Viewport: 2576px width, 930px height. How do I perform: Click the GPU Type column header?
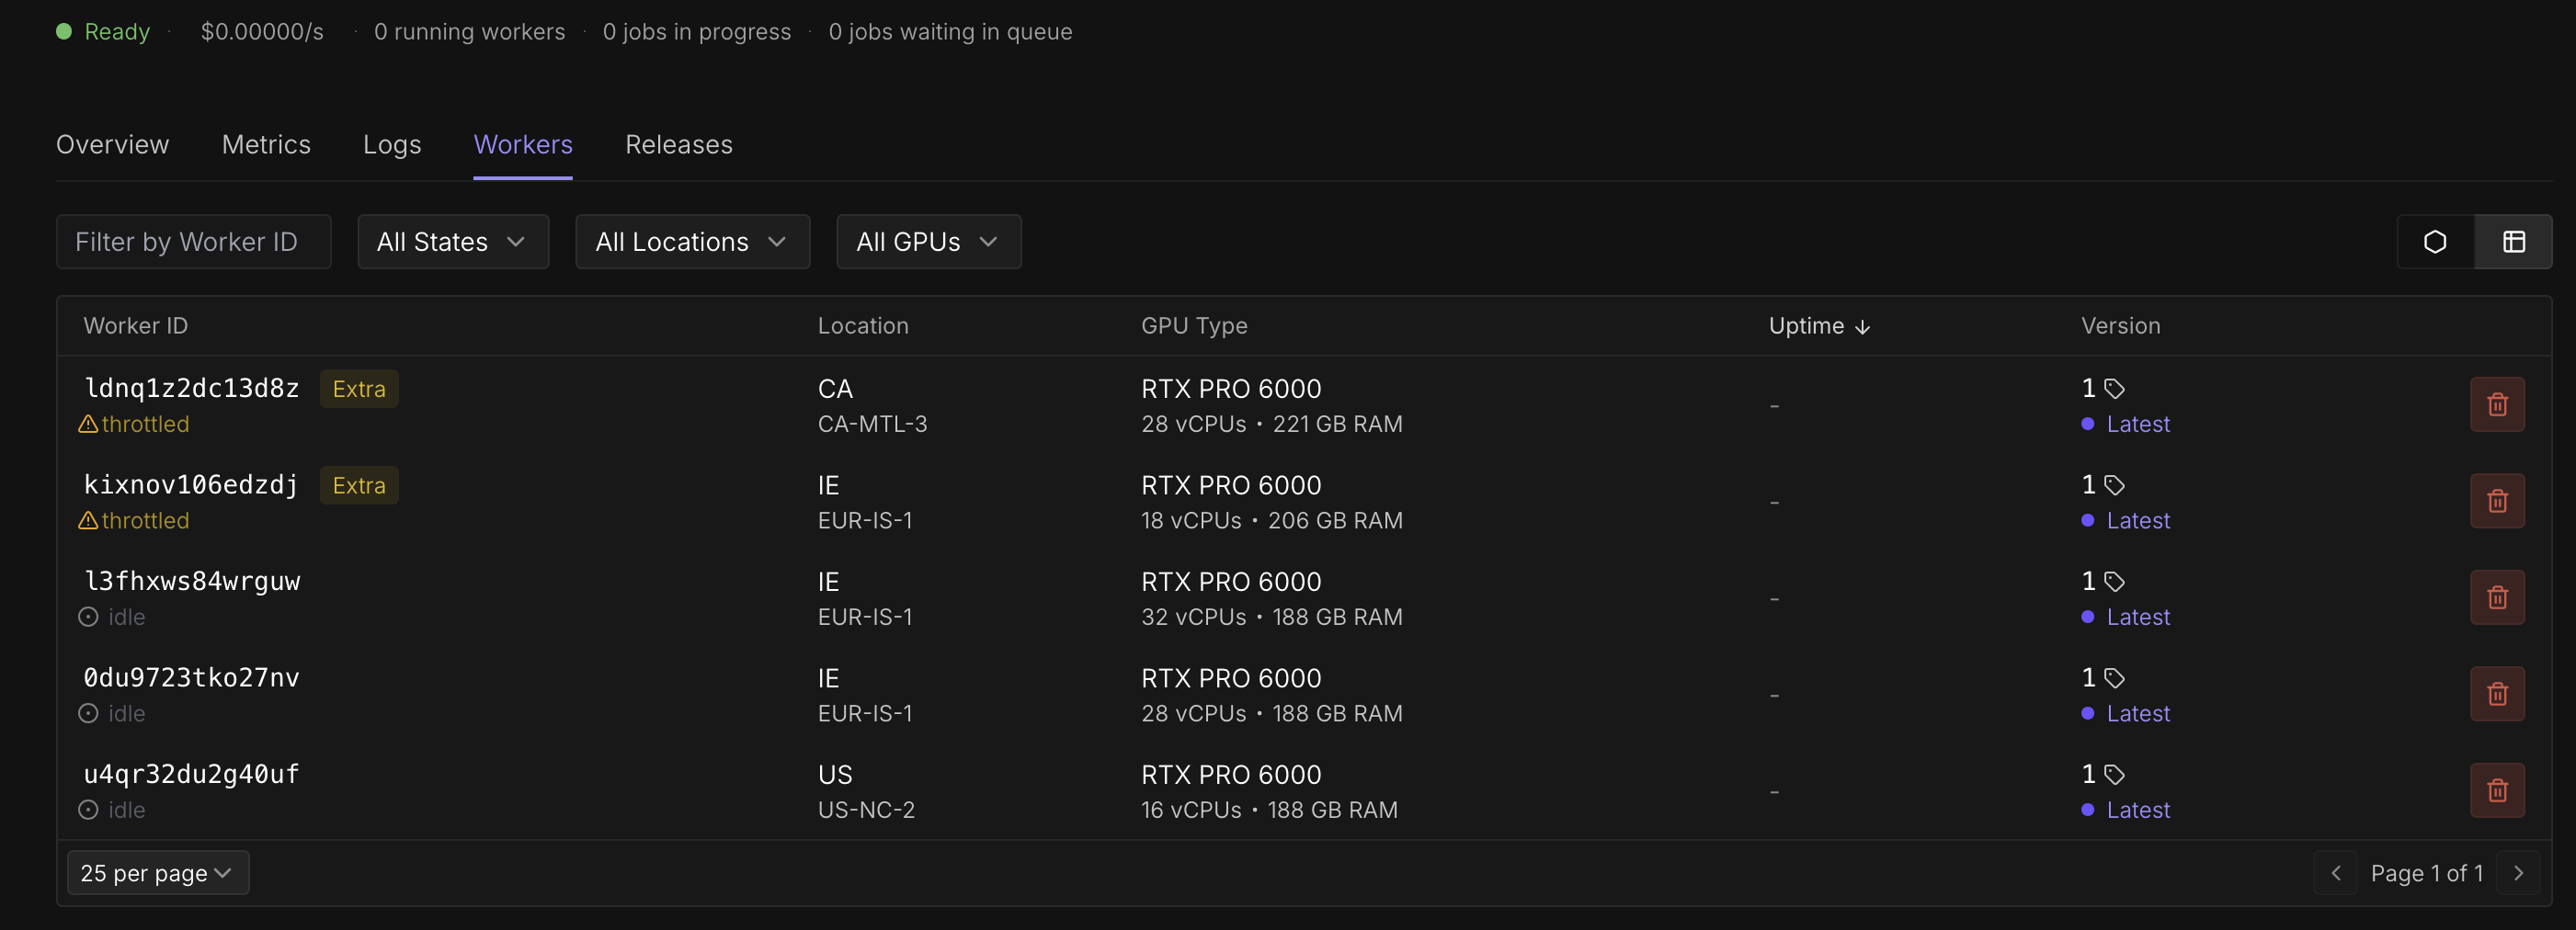point(1194,326)
